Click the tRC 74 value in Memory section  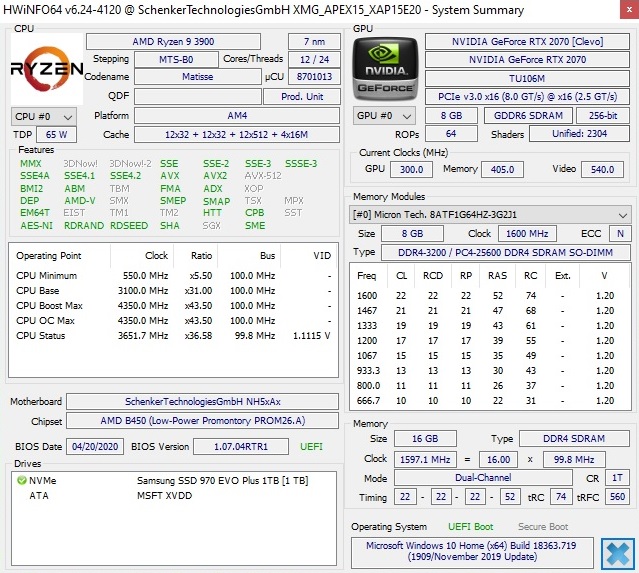561,497
